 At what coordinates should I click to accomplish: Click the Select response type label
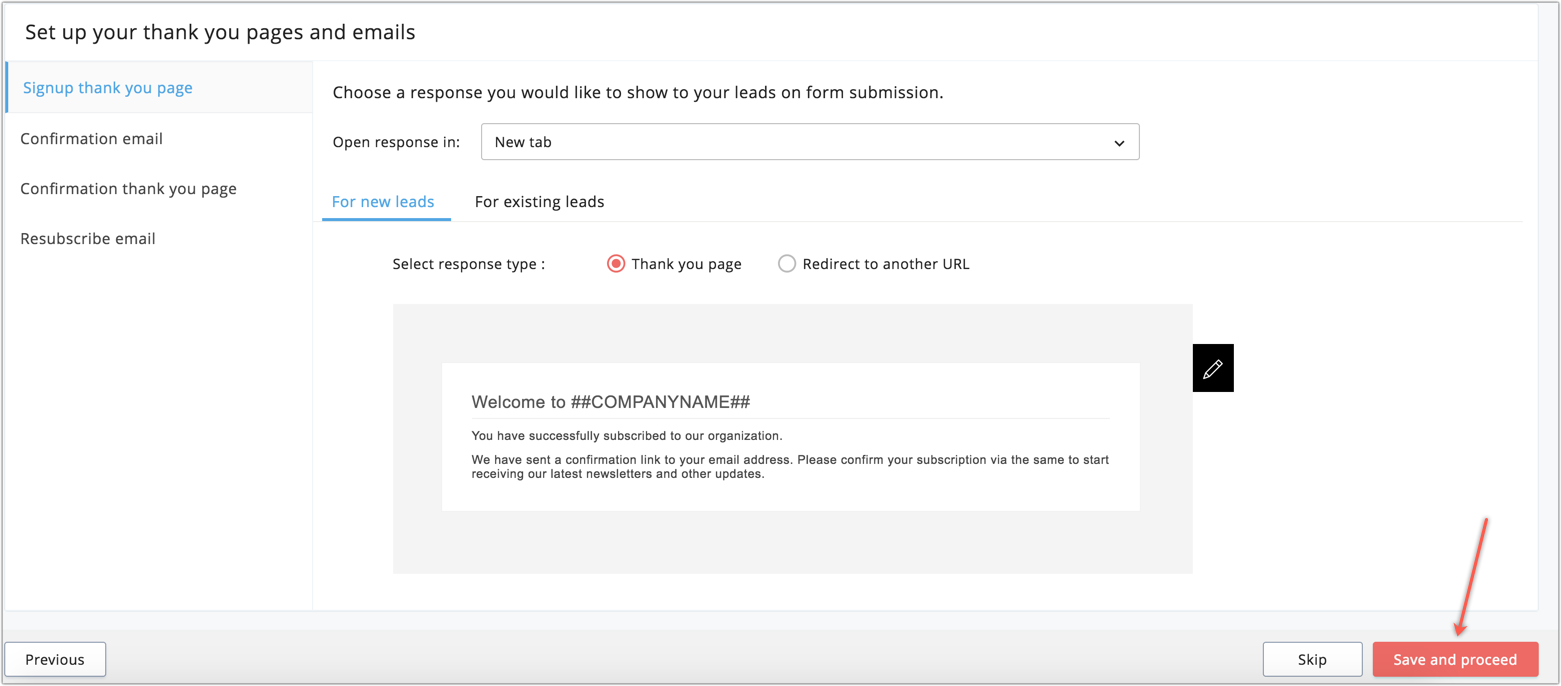[469, 265]
